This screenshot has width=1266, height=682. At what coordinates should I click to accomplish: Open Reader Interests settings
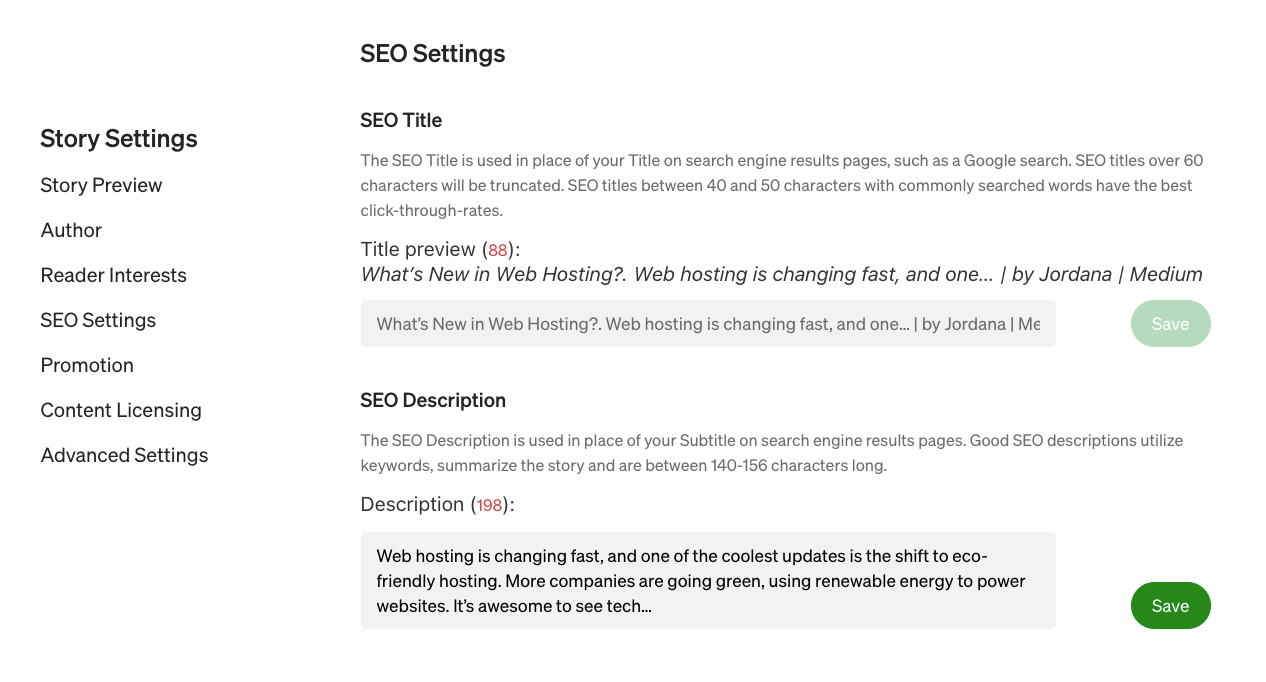[113, 275]
